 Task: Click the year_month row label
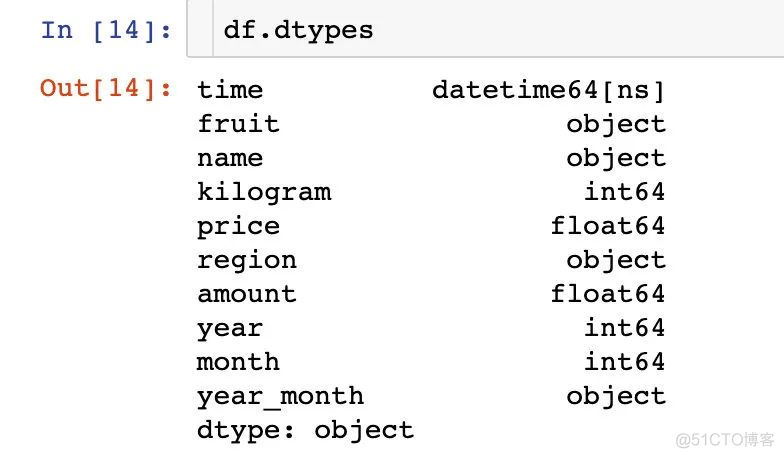coord(280,398)
